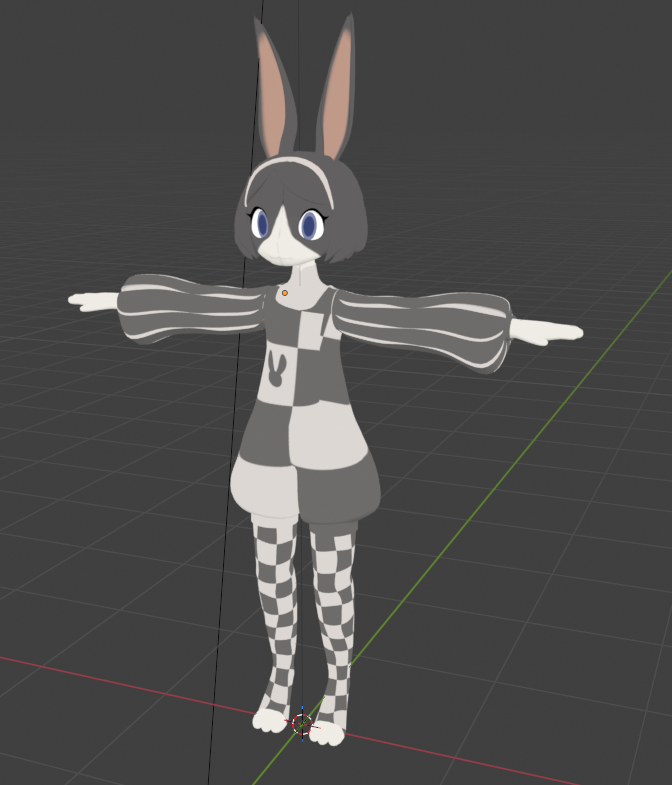Click the pink inner part of left ear

click(275, 95)
